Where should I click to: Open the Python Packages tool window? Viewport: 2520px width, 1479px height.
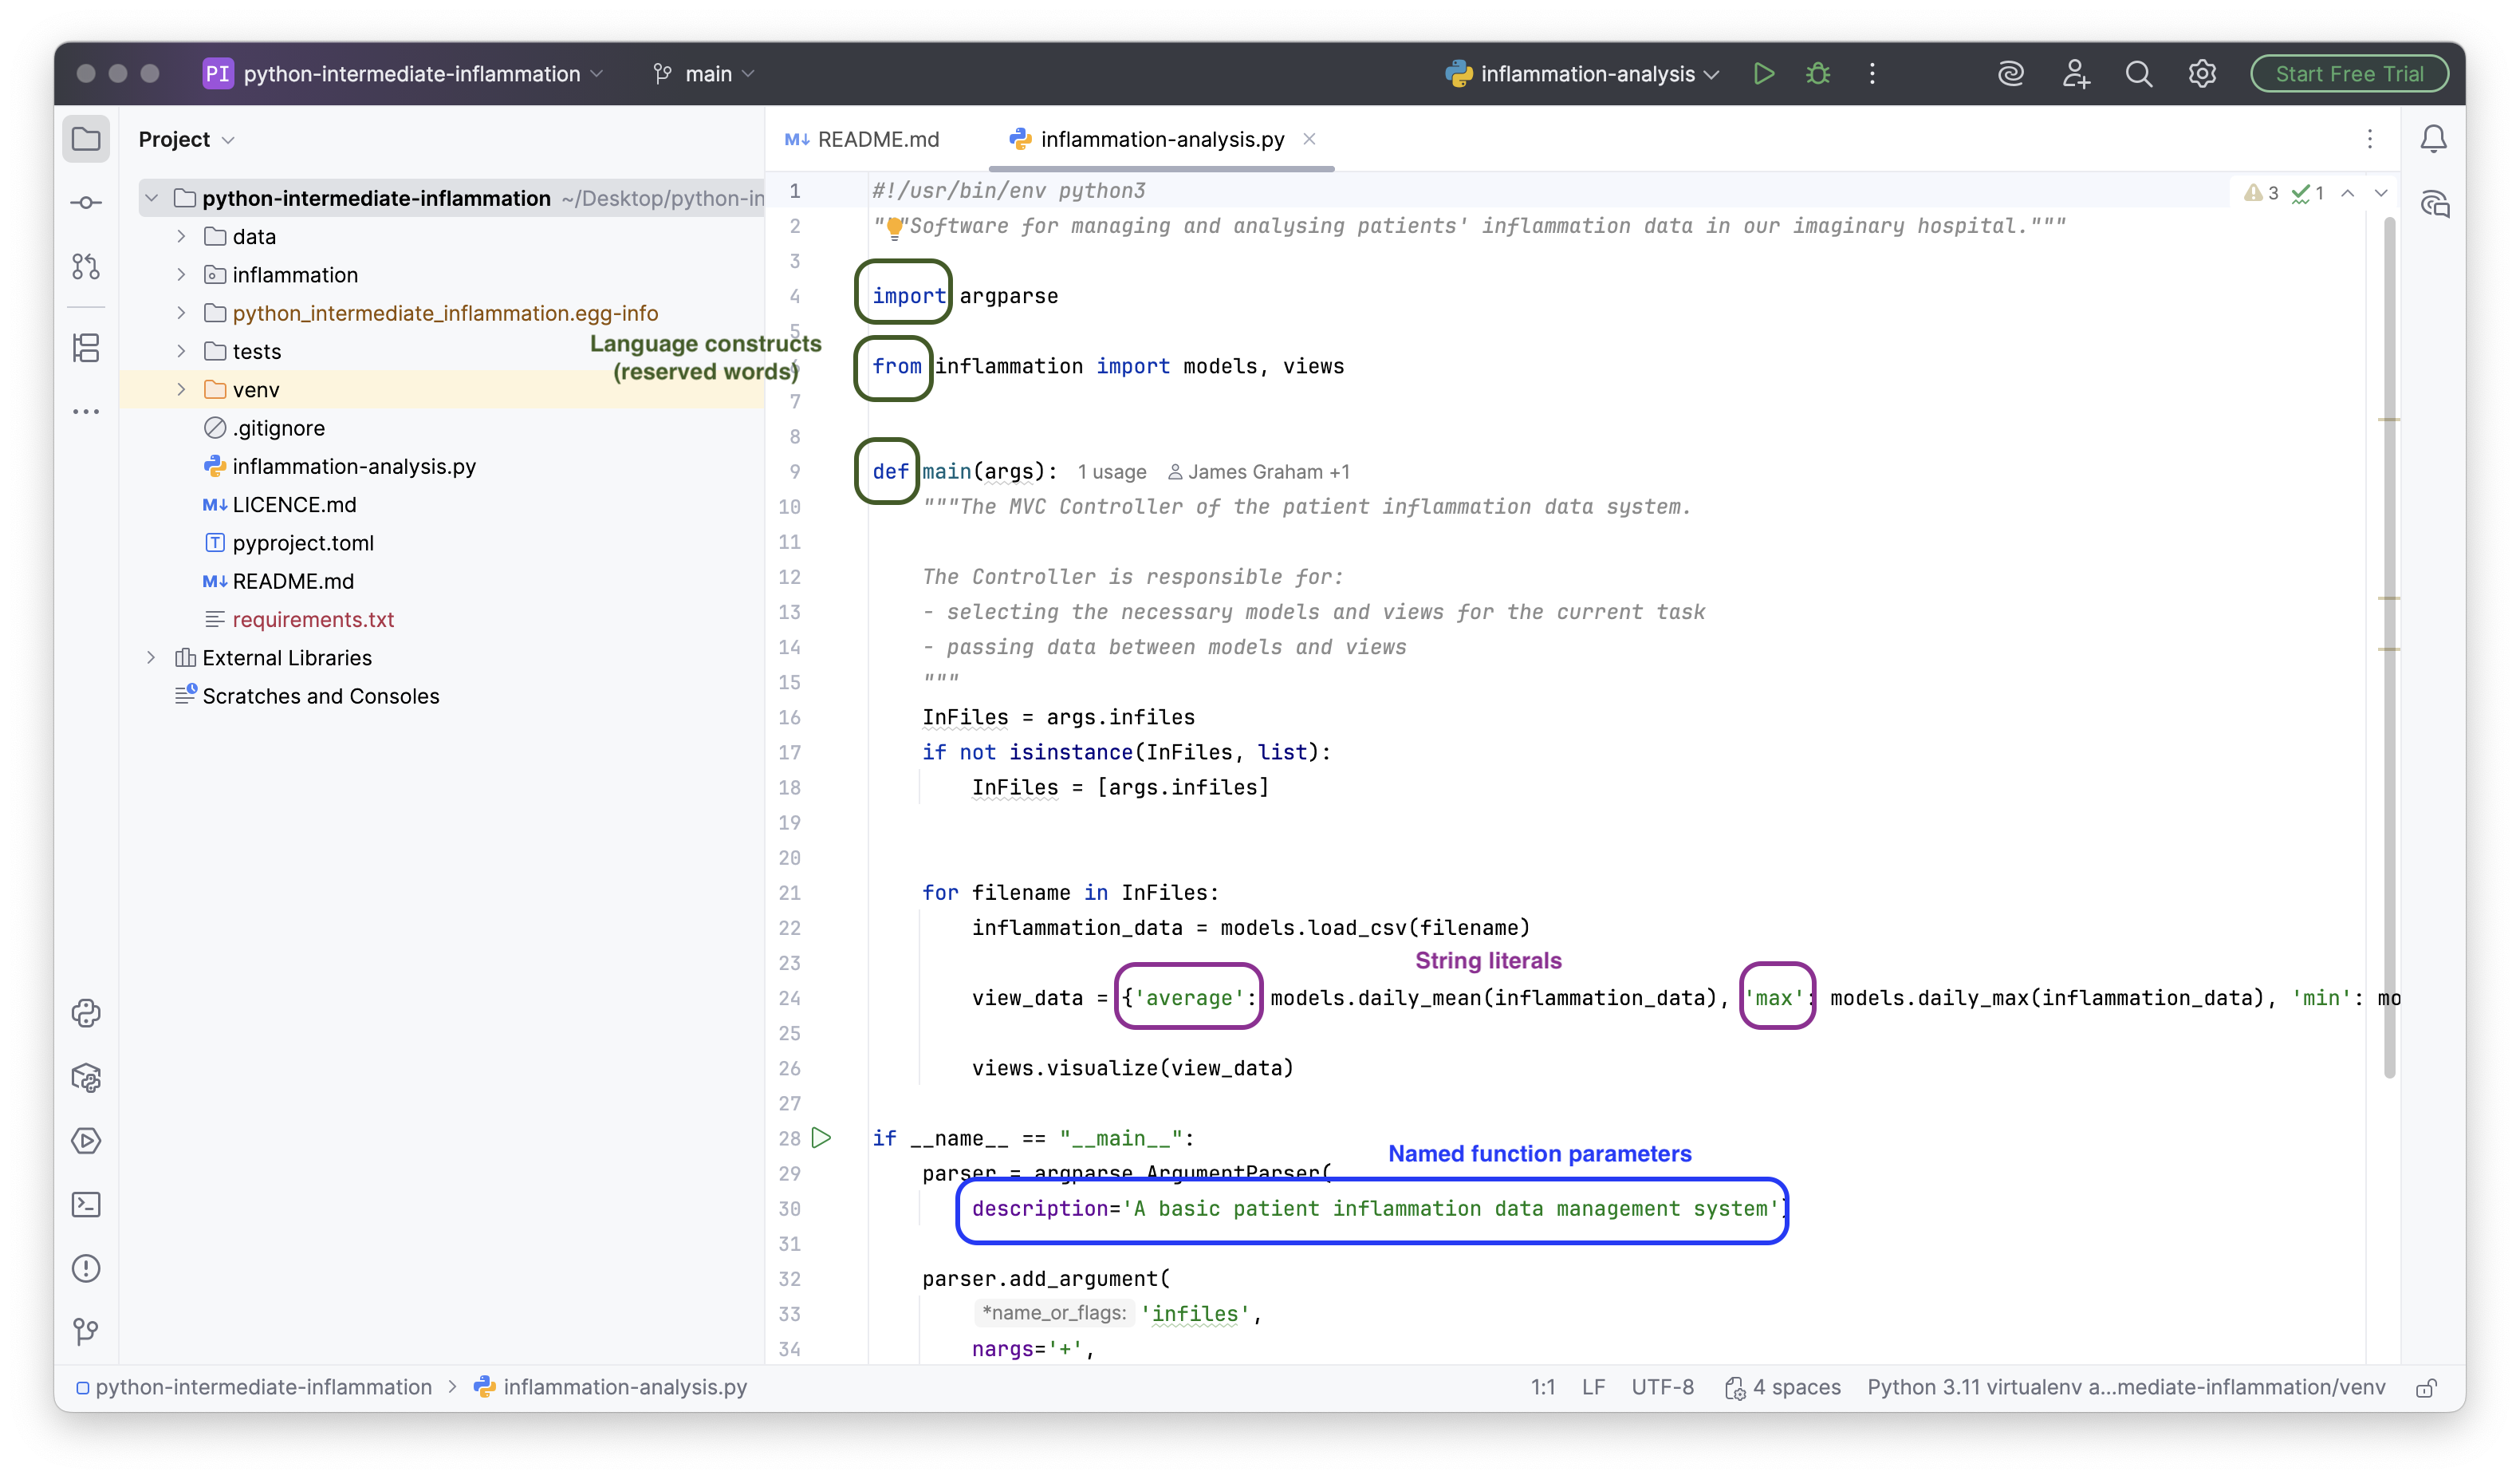pyautogui.click(x=86, y=1078)
